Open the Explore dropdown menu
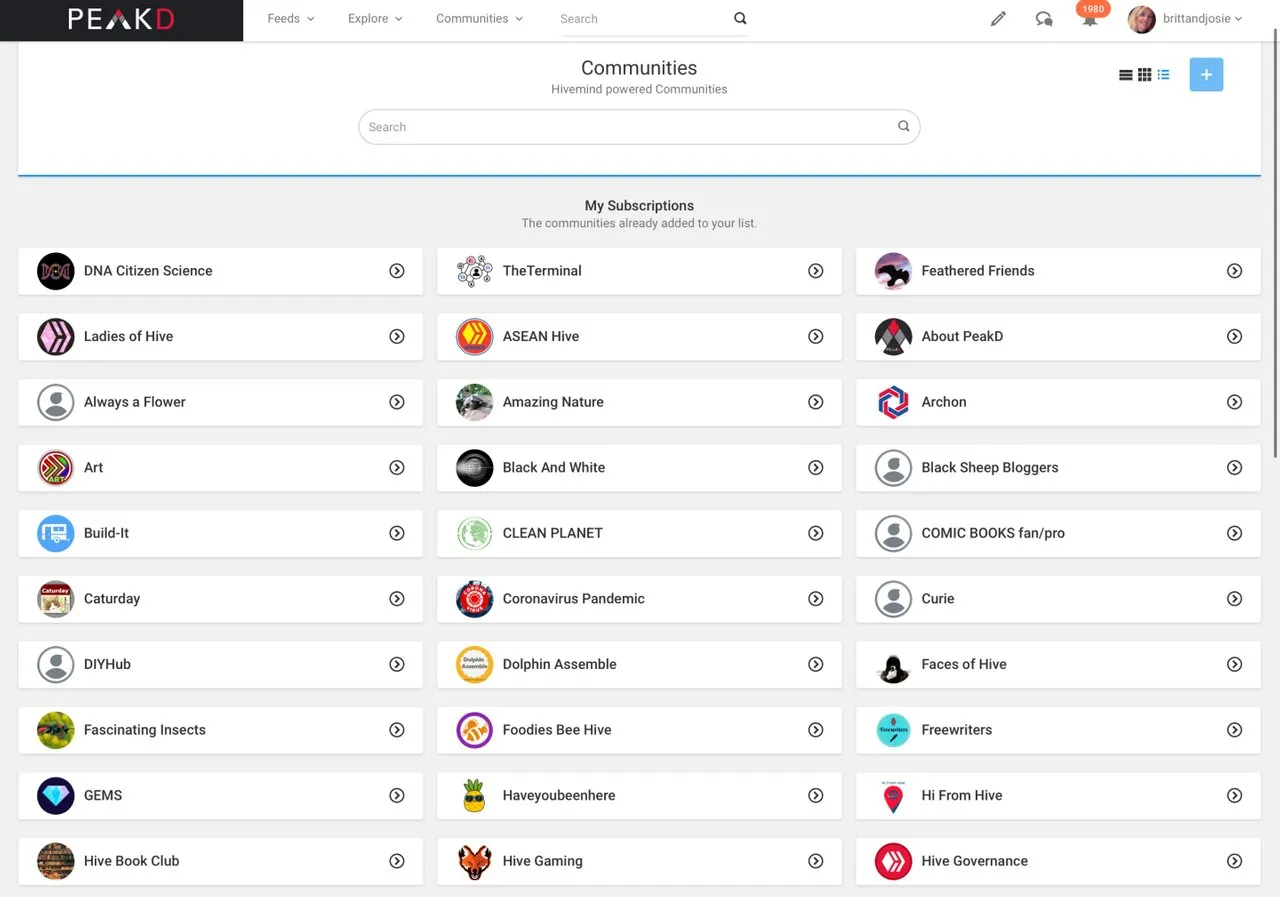This screenshot has height=897, width=1280. click(375, 18)
